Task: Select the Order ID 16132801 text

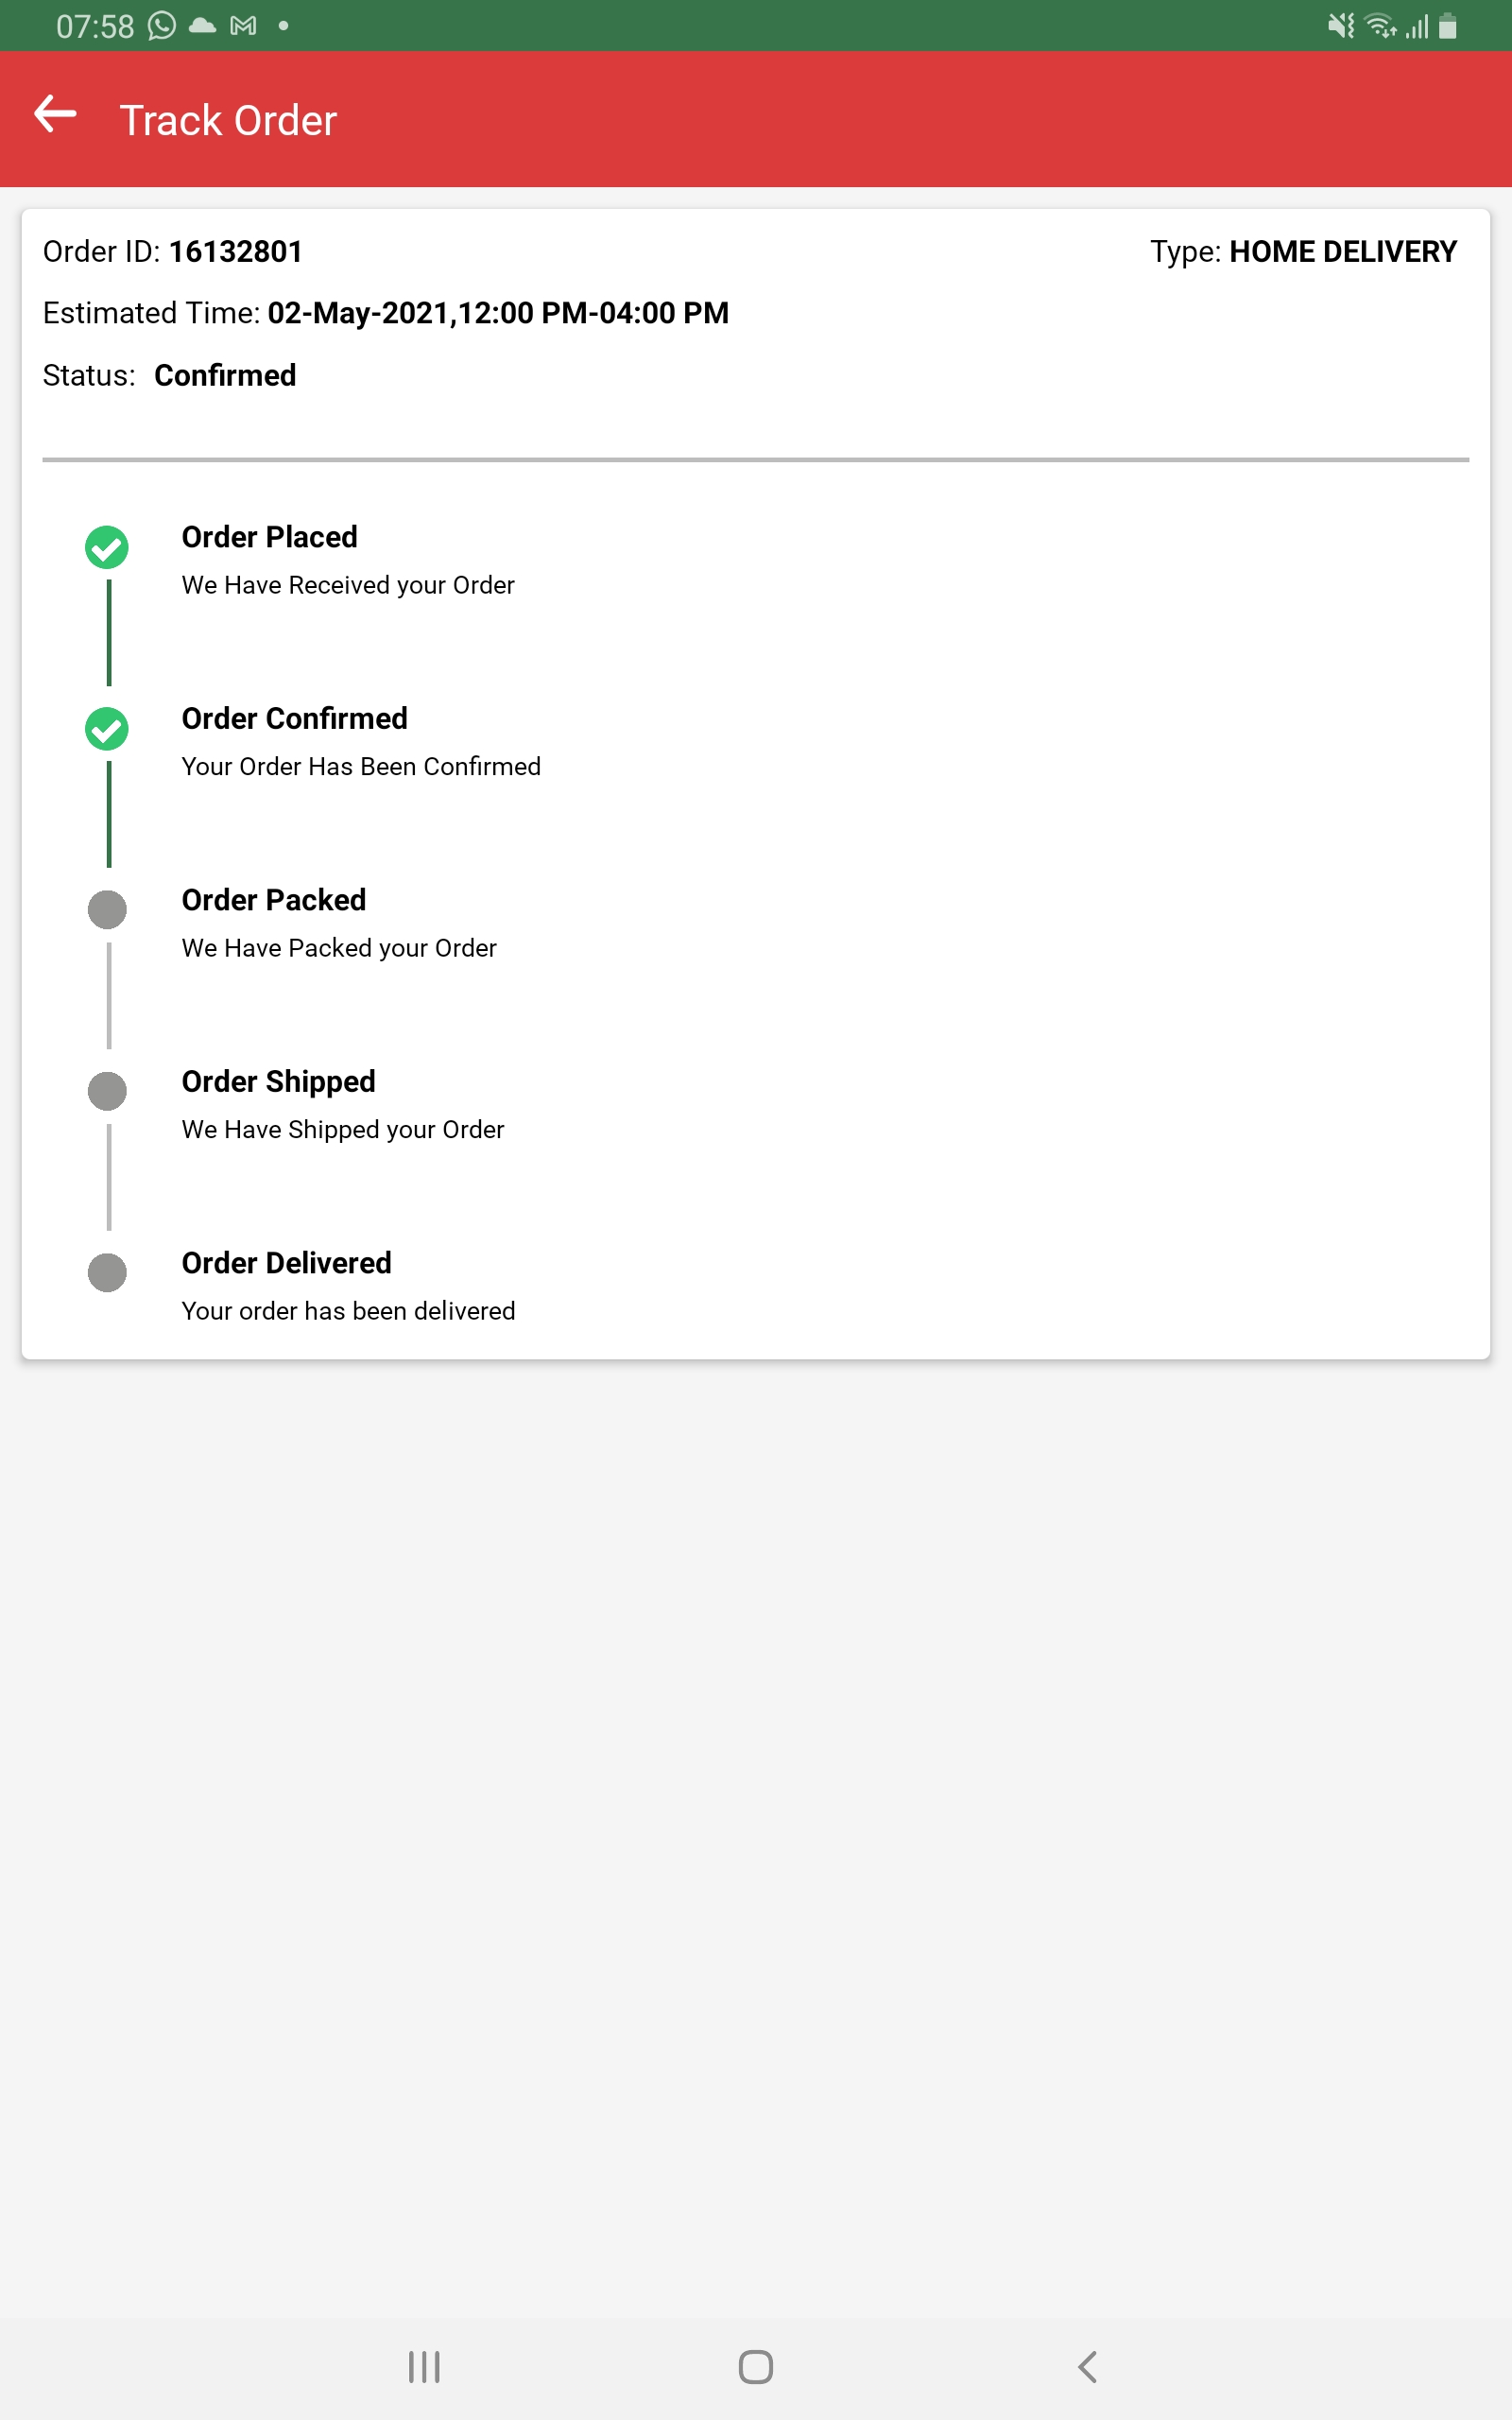Action: click(235, 252)
